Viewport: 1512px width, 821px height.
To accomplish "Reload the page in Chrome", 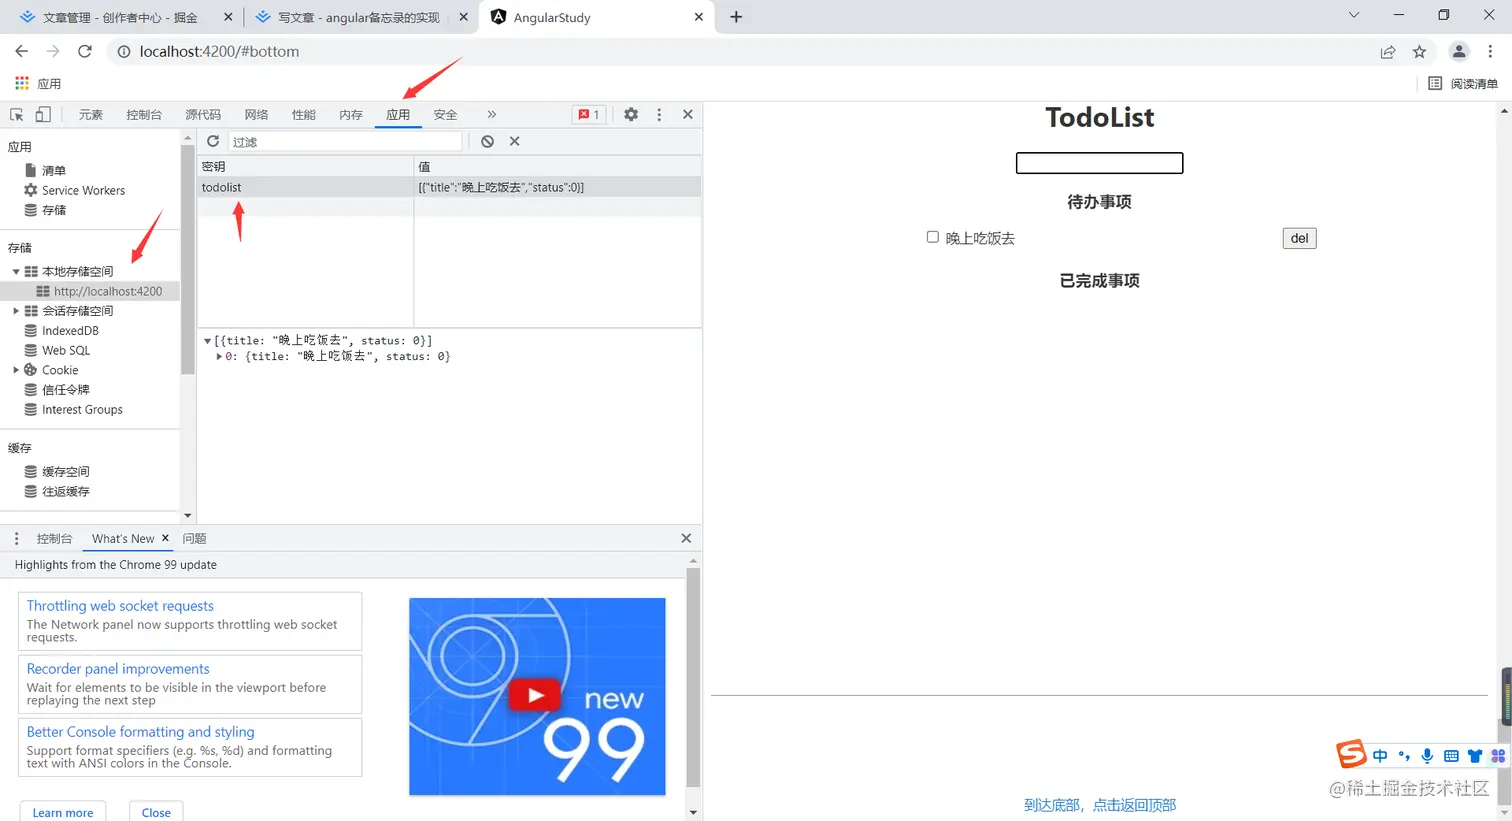I will (x=85, y=51).
